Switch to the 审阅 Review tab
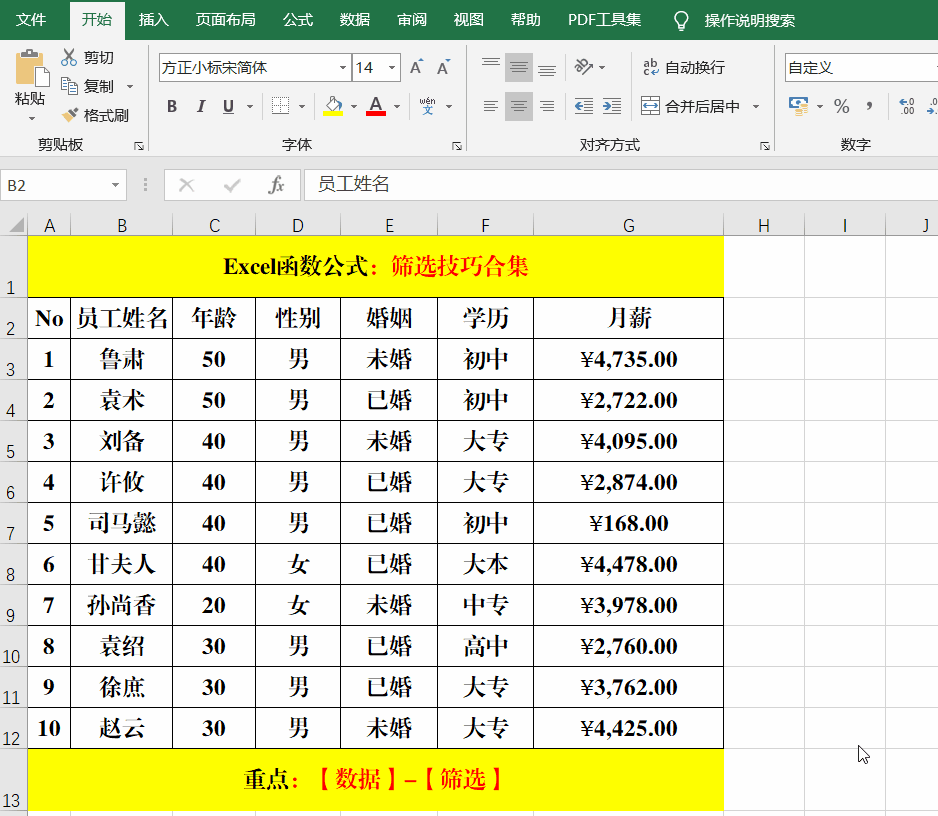The image size is (938, 816). (412, 20)
